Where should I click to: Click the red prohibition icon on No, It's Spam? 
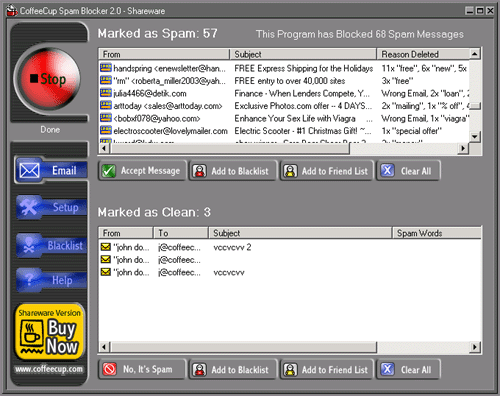[109, 369]
